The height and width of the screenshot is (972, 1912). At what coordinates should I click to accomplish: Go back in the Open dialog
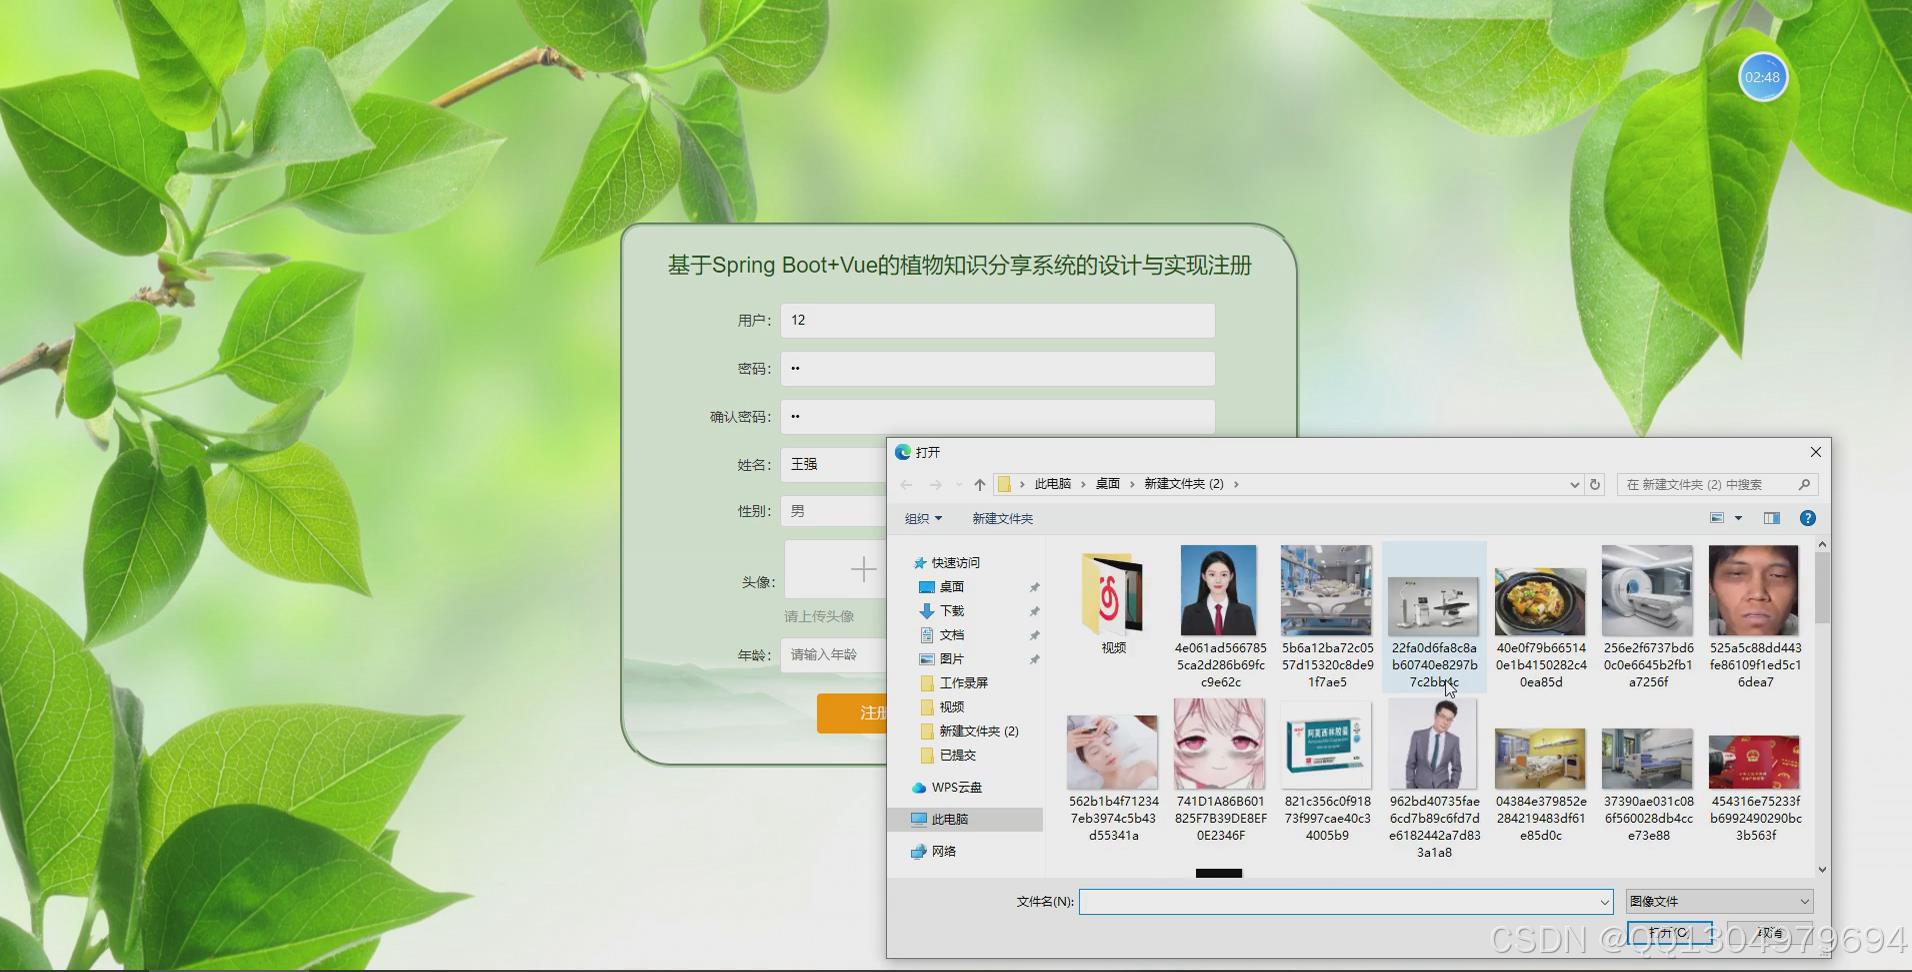click(x=906, y=485)
